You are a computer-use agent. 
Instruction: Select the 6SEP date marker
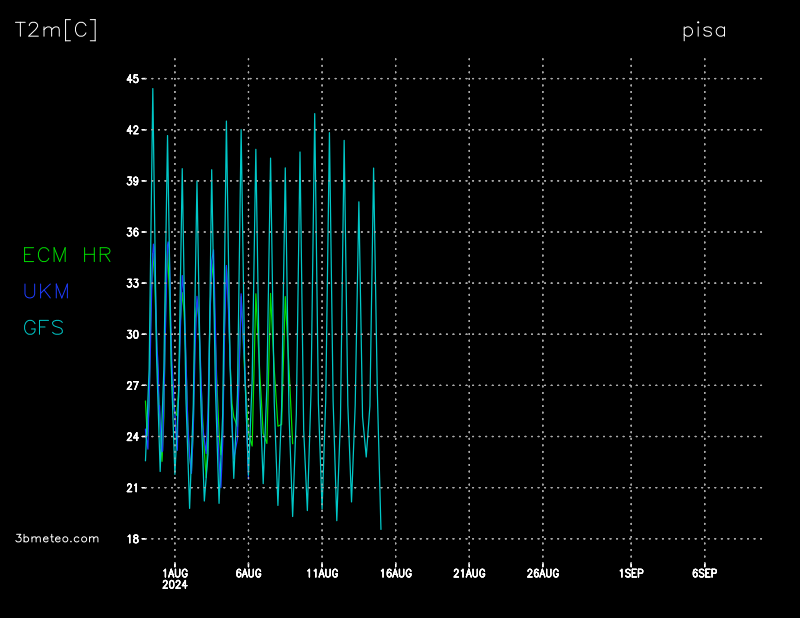(x=704, y=573)
